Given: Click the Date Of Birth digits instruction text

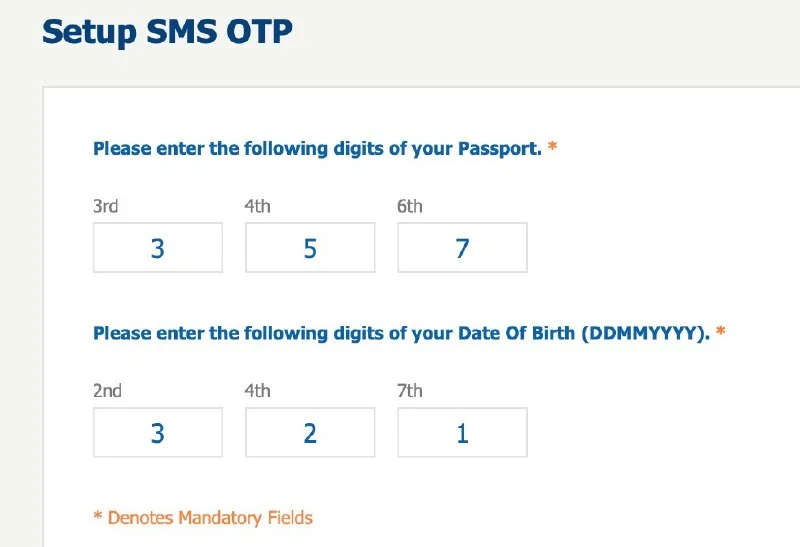Looking at the screenshot, I should pyautogui.click(x=336, y=333).
